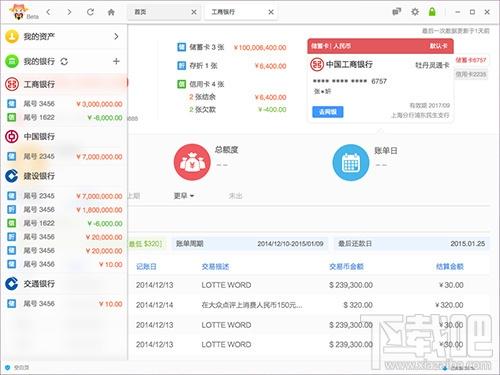Select the 信用卡 2235 side tab

tap(471, 74)
